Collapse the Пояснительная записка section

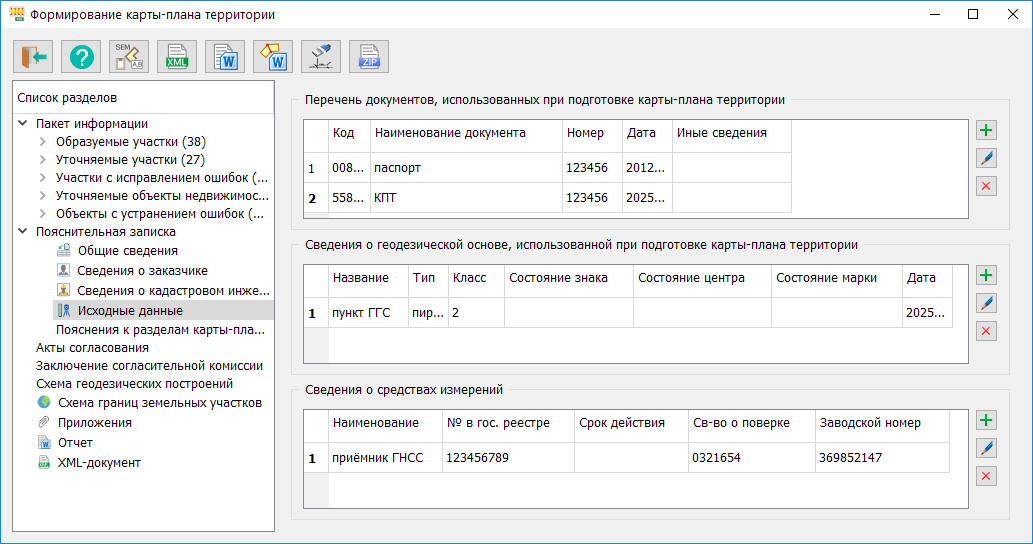(x=23, y=232)
